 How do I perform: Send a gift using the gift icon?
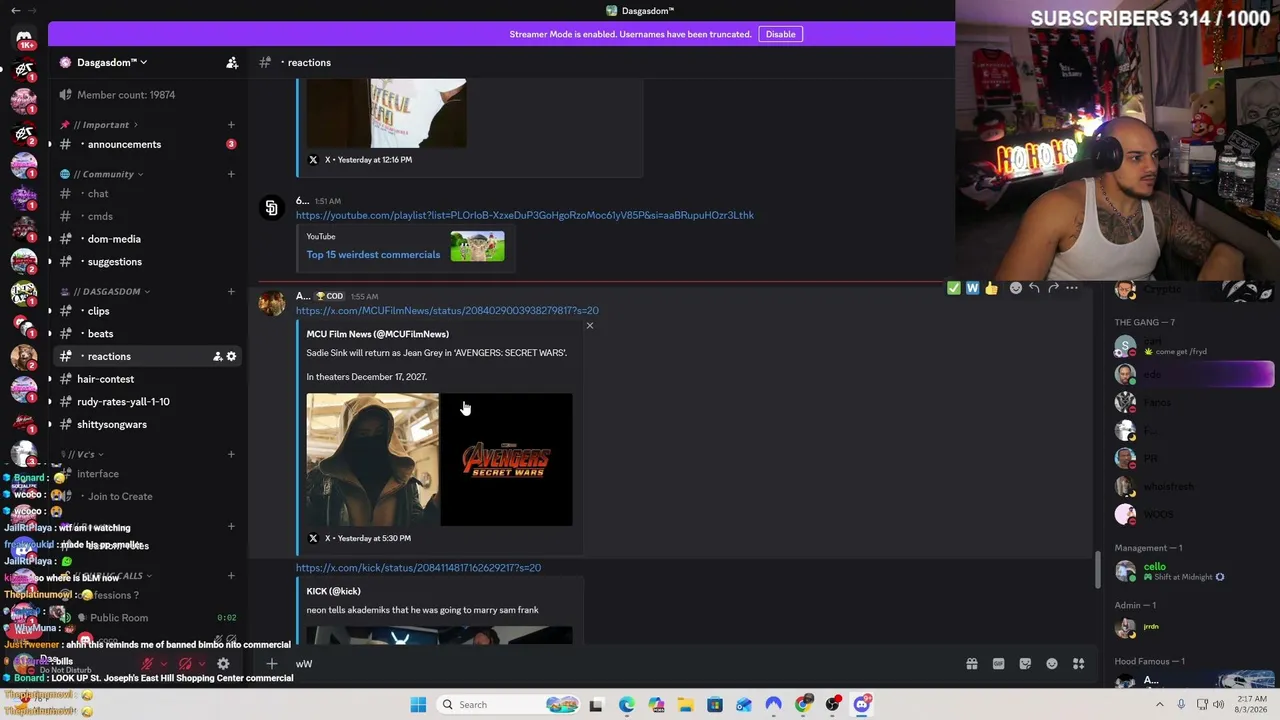click(971, 664)
